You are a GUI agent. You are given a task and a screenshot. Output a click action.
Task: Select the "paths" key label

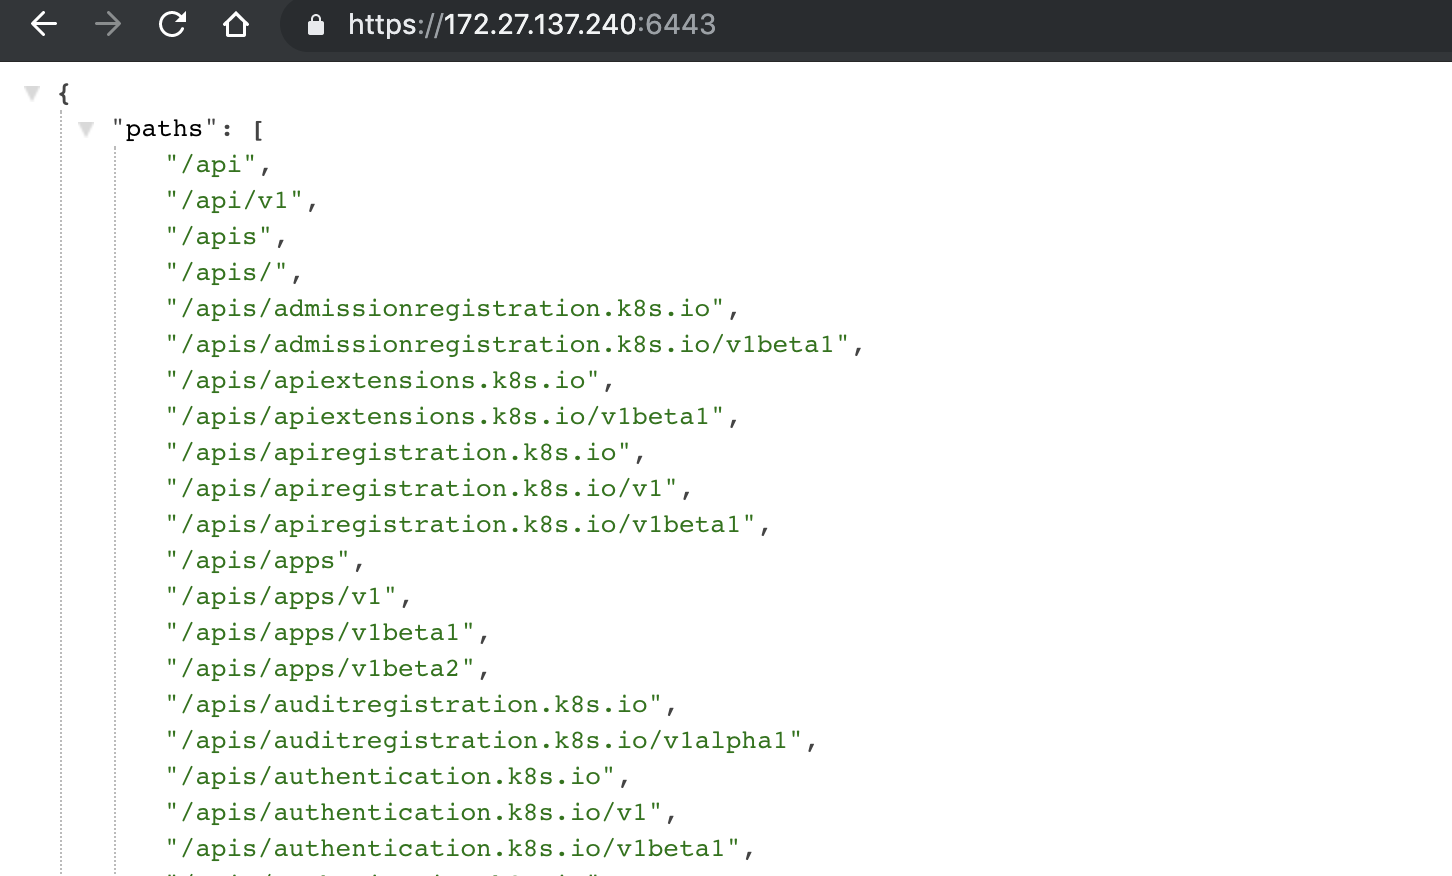click(x=165, y=129)
